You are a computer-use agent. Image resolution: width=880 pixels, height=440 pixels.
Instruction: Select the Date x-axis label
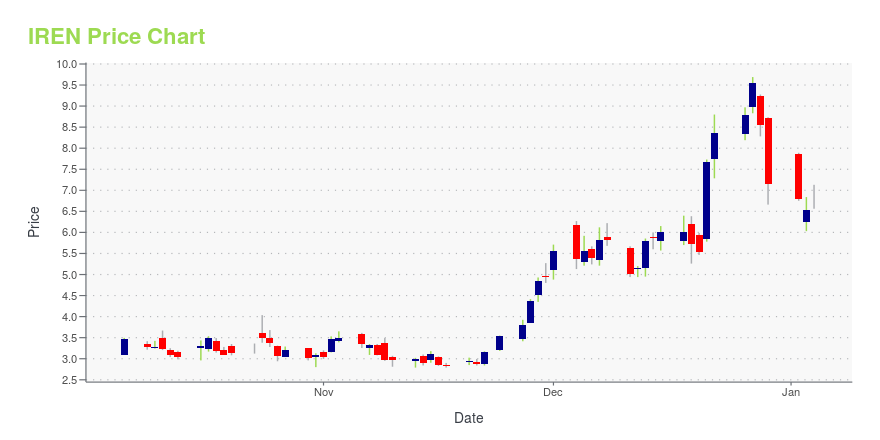click(x=469, y=418)
